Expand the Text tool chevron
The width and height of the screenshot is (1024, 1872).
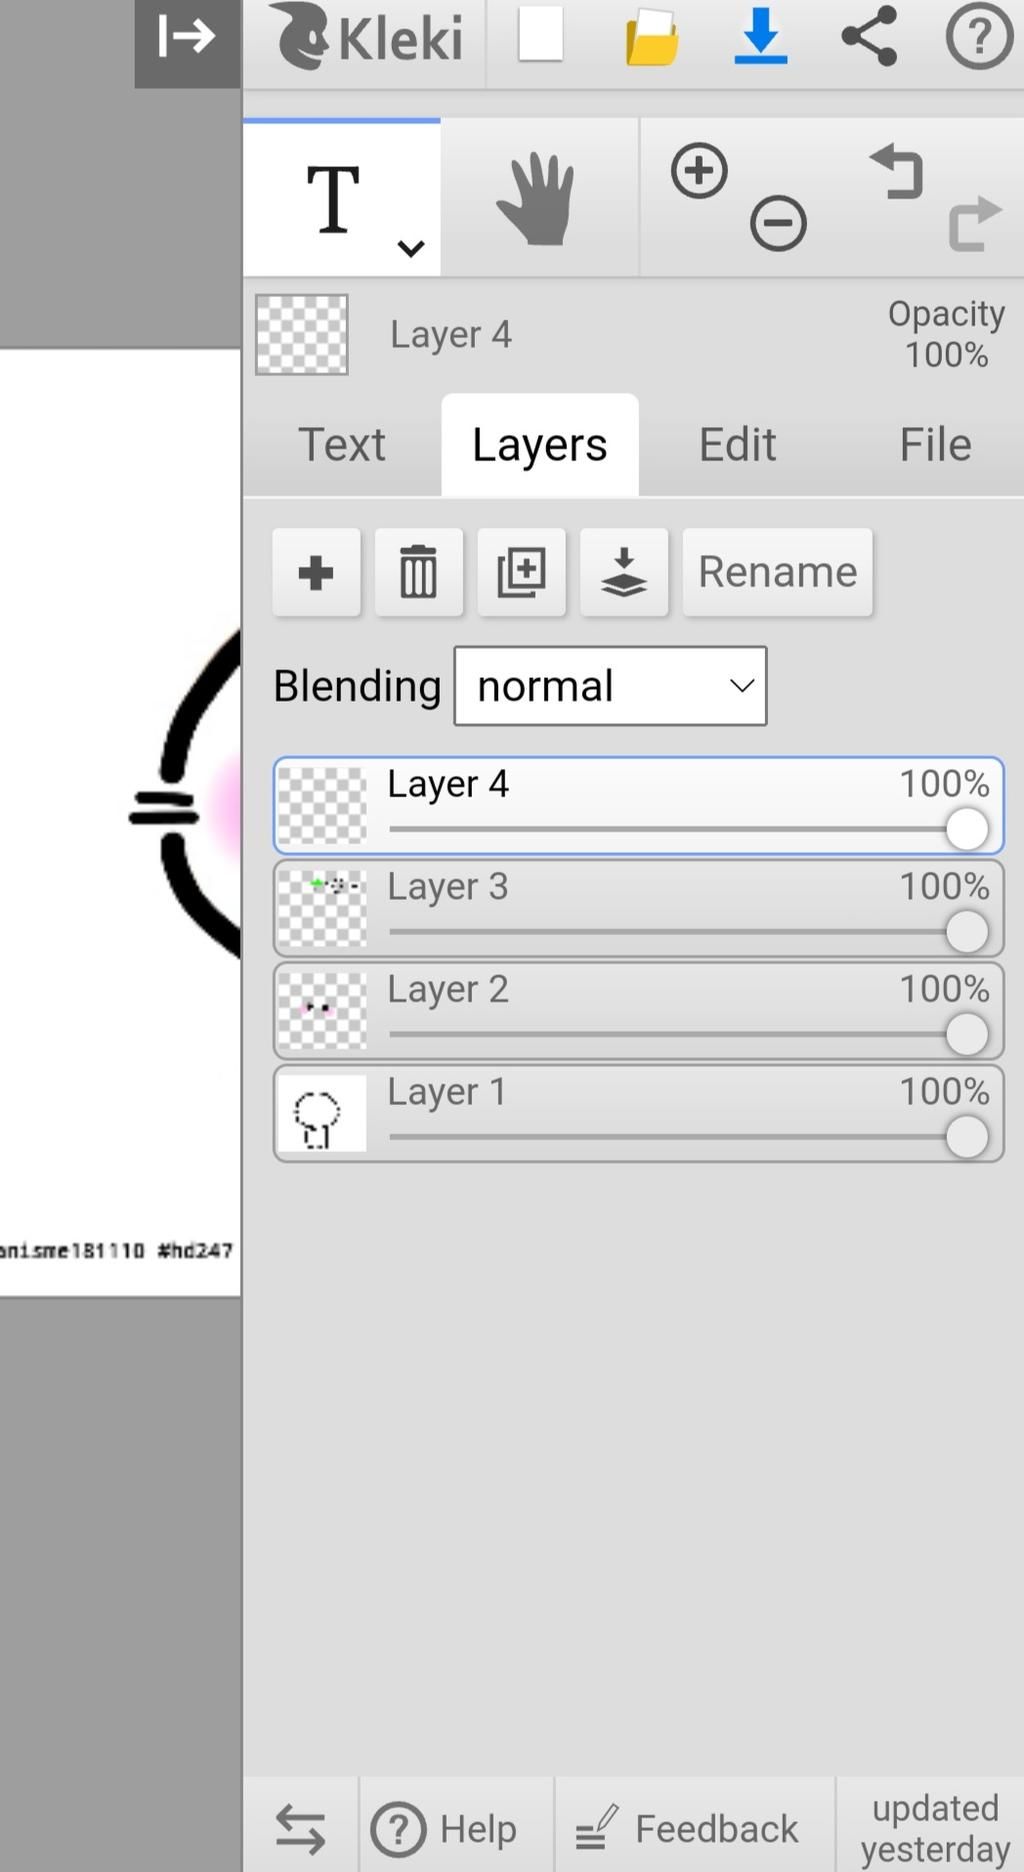click(x=411, y=248)
